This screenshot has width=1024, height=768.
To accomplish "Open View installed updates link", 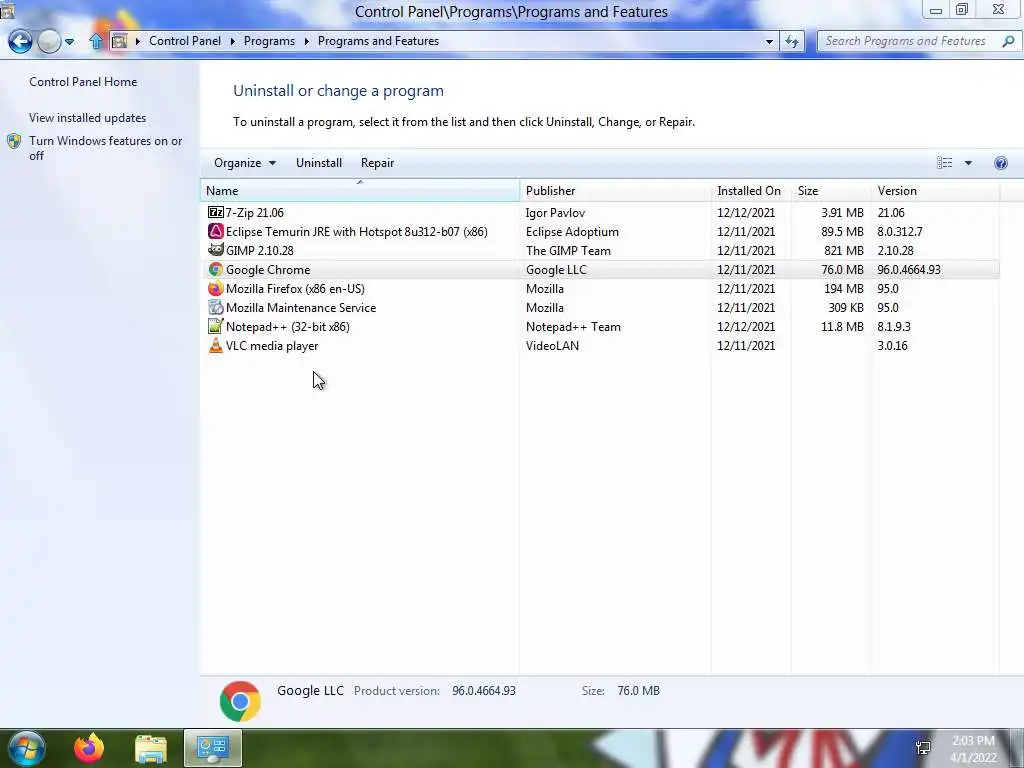I will (x=88, y=118).
